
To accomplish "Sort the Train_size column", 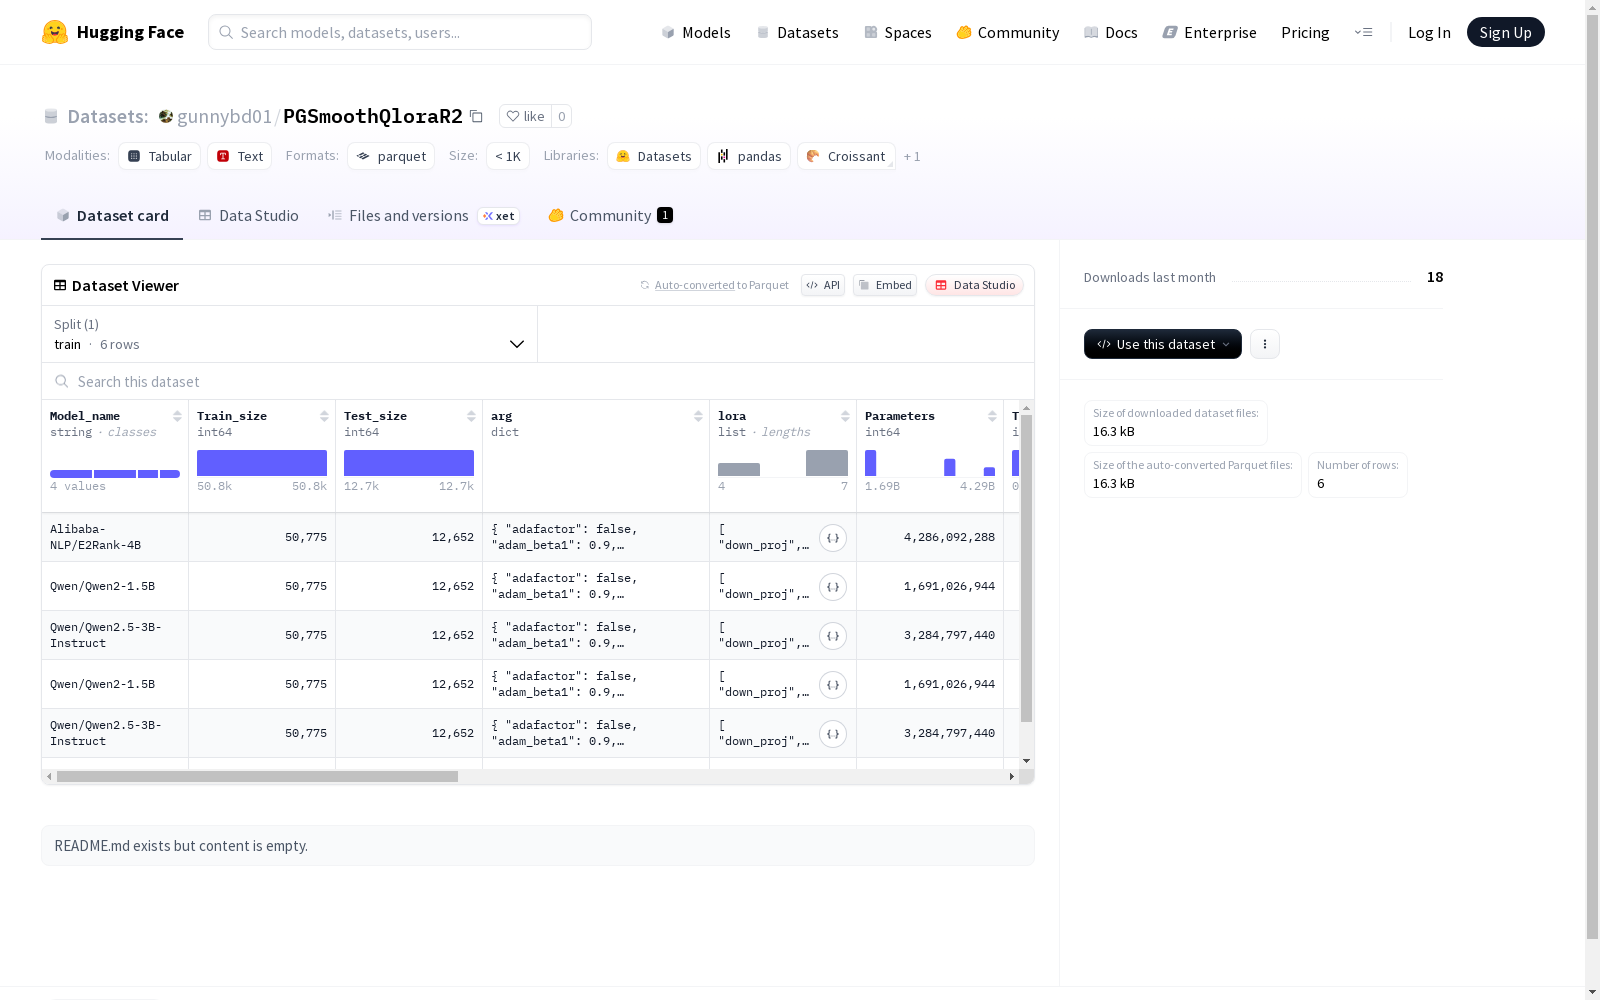I will pos(324,416).
